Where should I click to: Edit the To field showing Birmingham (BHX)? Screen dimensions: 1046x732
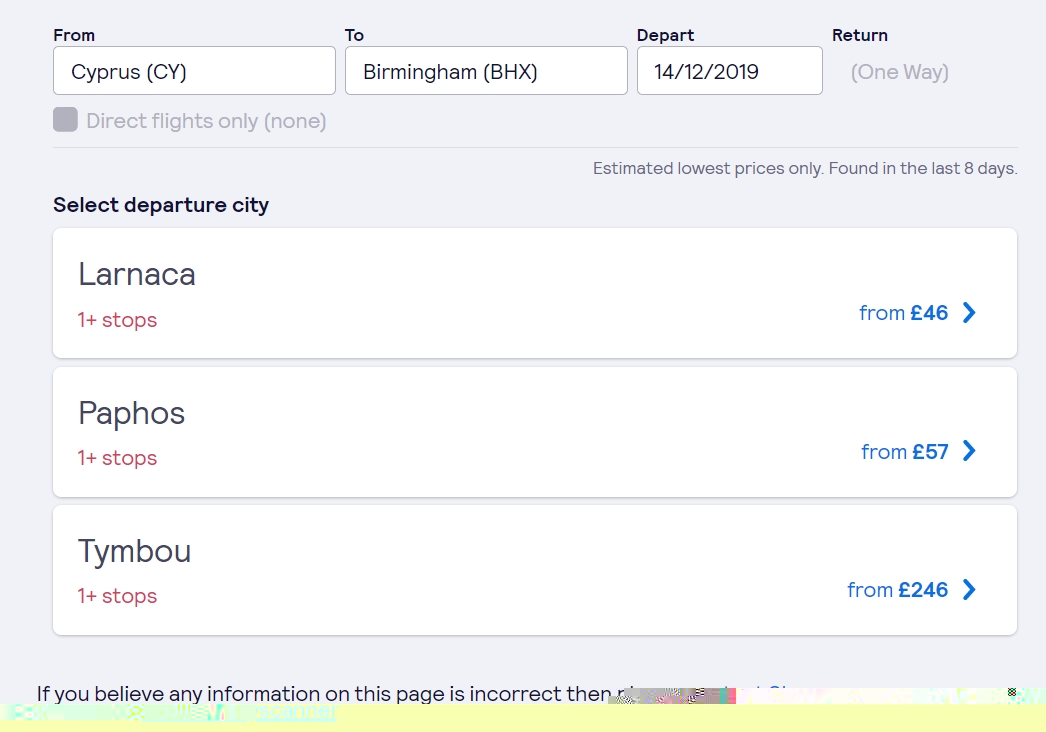(486, 71)
